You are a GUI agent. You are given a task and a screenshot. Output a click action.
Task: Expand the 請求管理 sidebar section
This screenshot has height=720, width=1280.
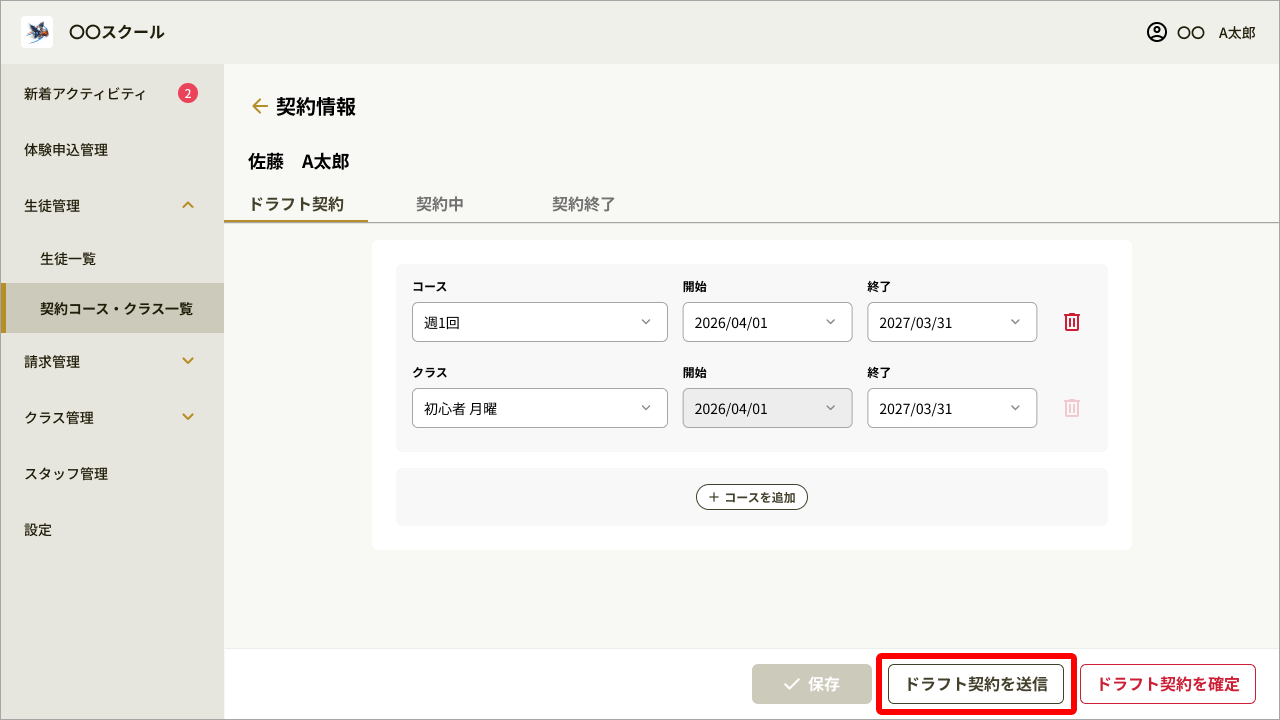coord(112,361)
